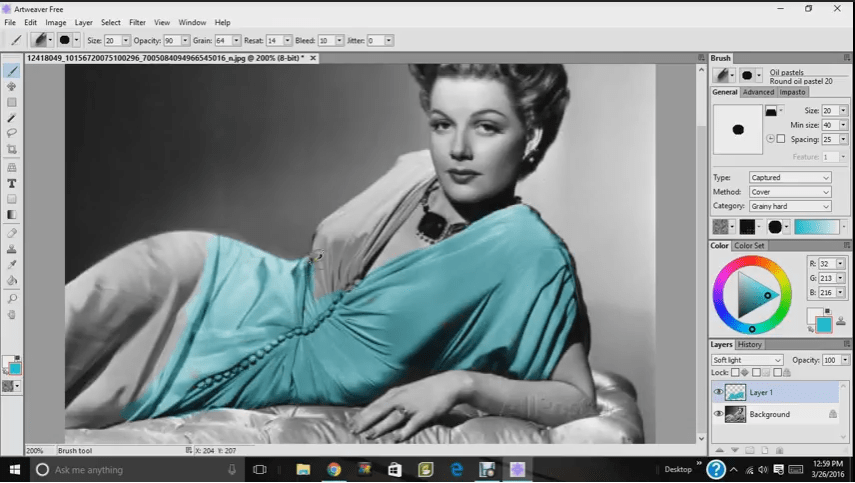Expand the brush Method dropdown
The height and width of the screenshot is (483, 855).
(789, 192)
